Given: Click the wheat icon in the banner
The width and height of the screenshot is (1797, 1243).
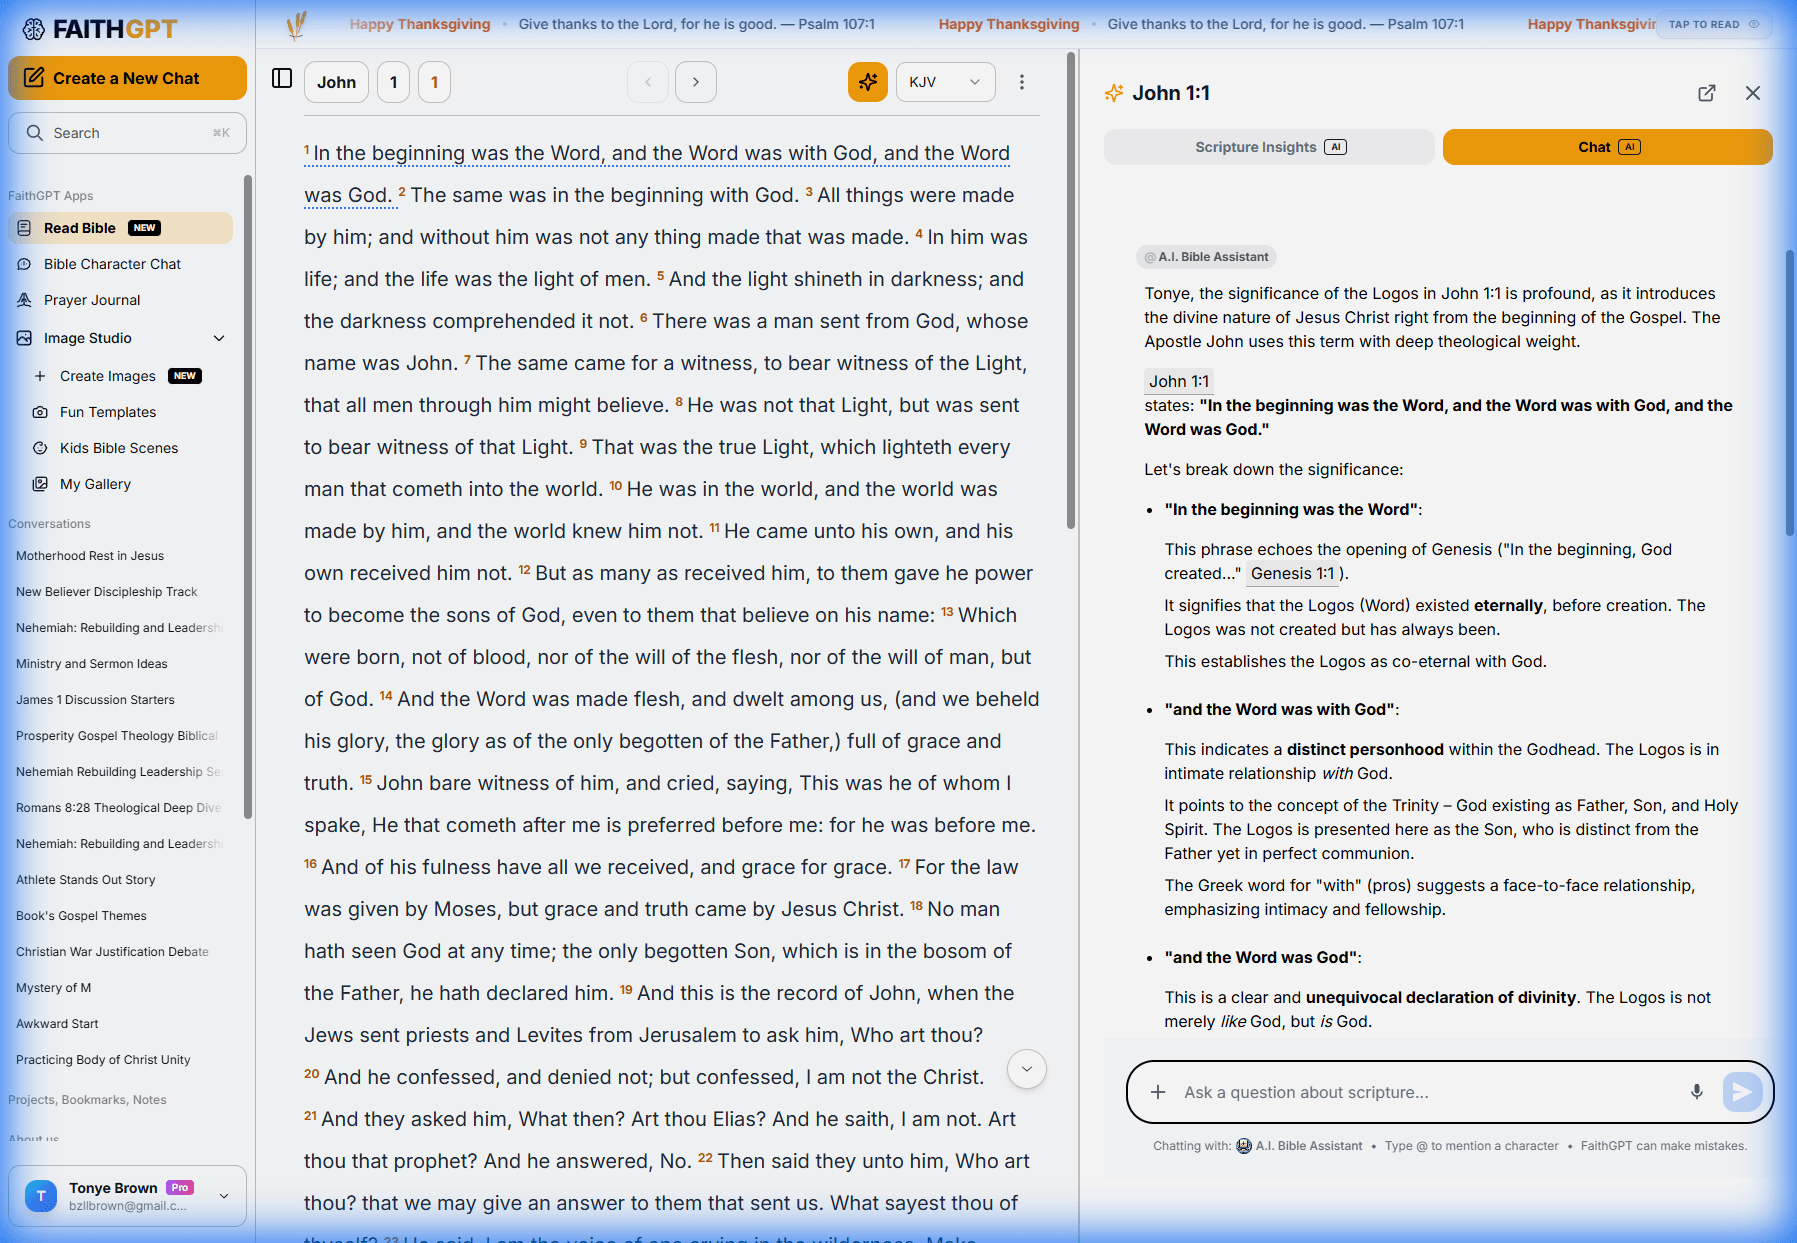Looking at the screenshot, I should pyautogui.click(x=296, y=25).
